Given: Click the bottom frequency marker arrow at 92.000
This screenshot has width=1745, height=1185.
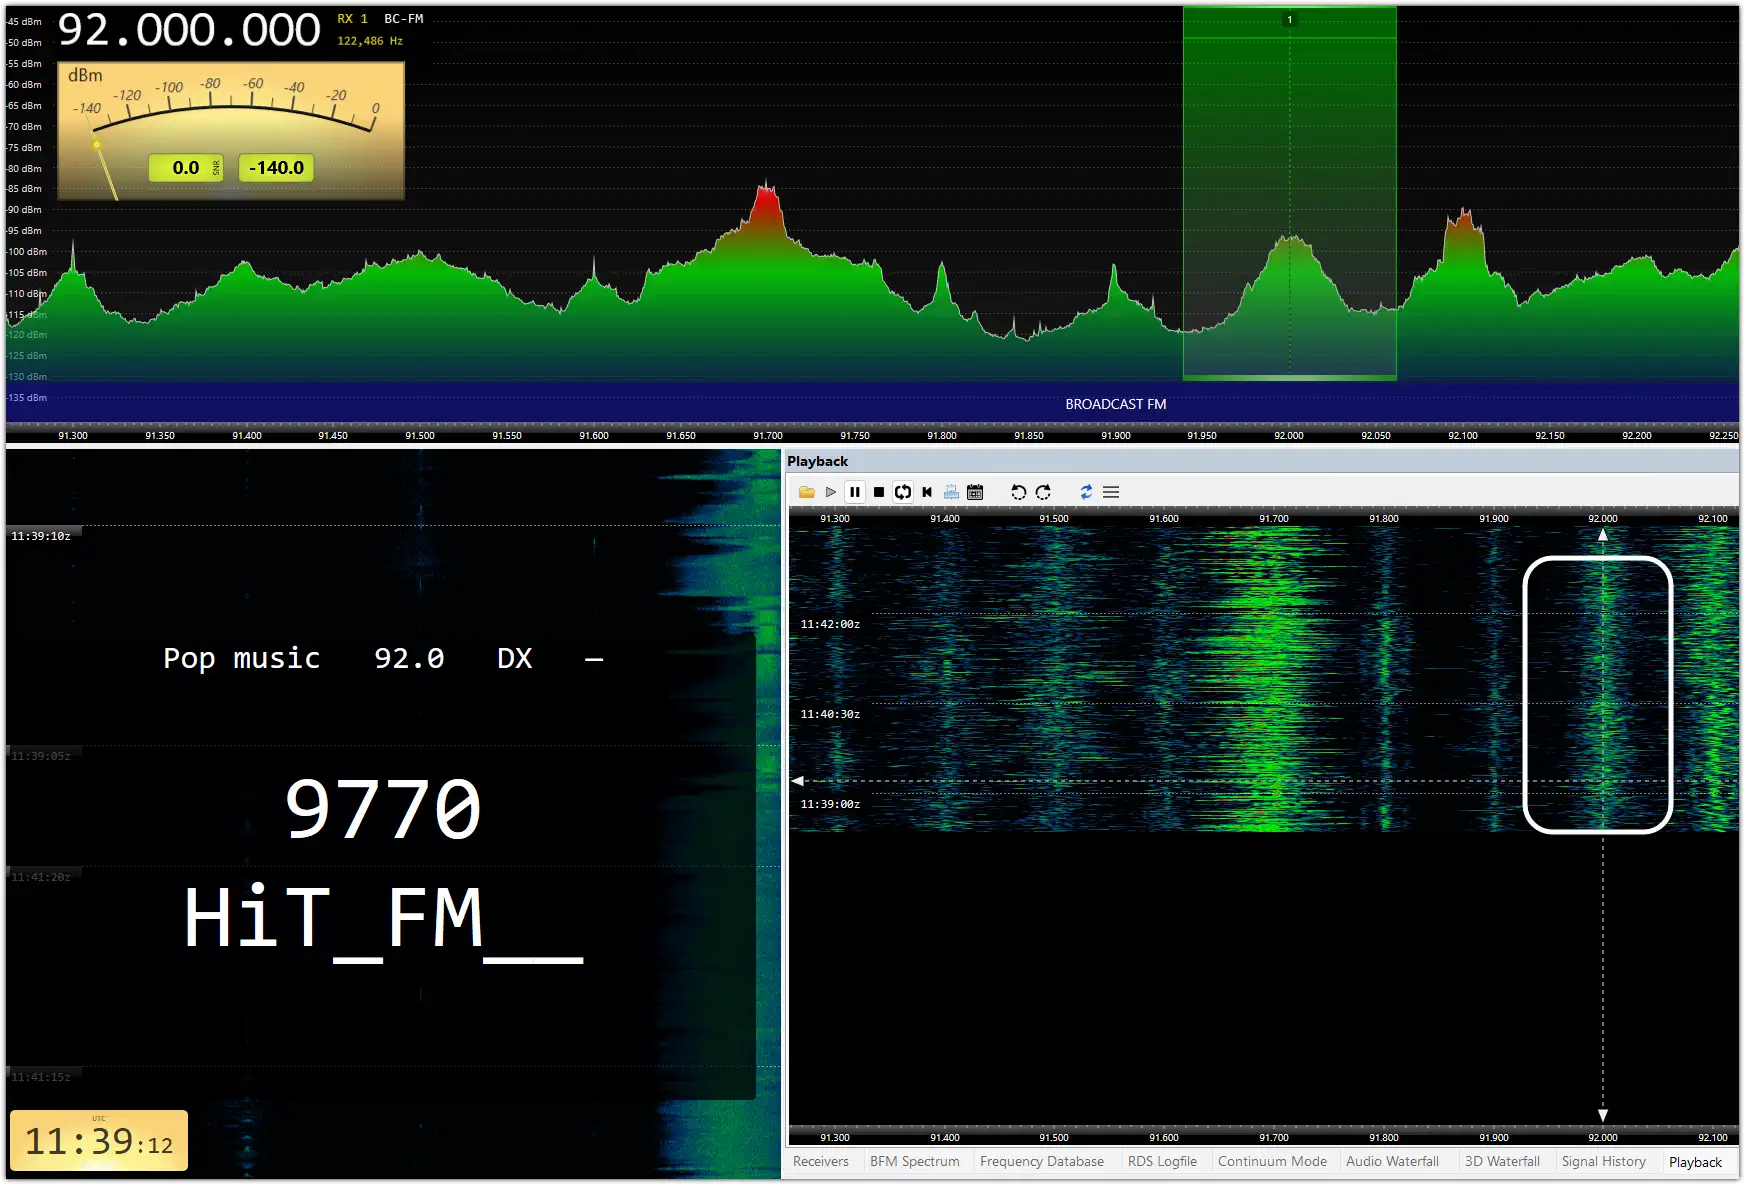Looking at the screenshot, I should click(x=1603, y=1115).
